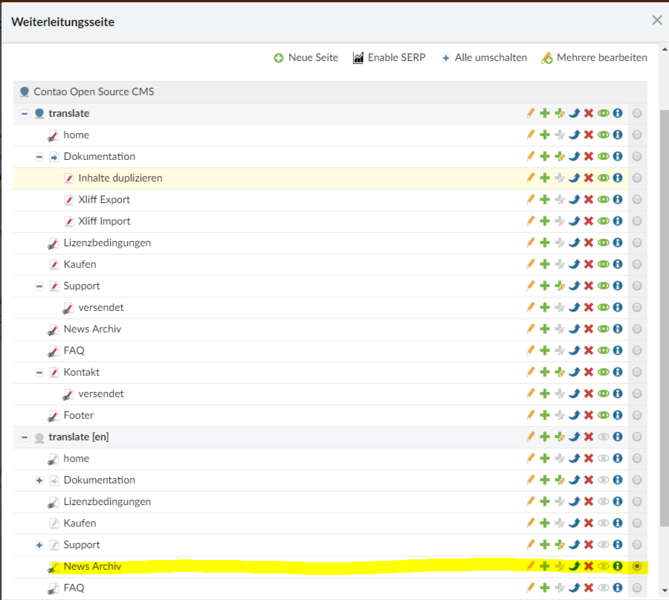This screenshot has height=600, width=669.
Task: Duplicate the Dokumentation page under translate
Action: [545, 157]
